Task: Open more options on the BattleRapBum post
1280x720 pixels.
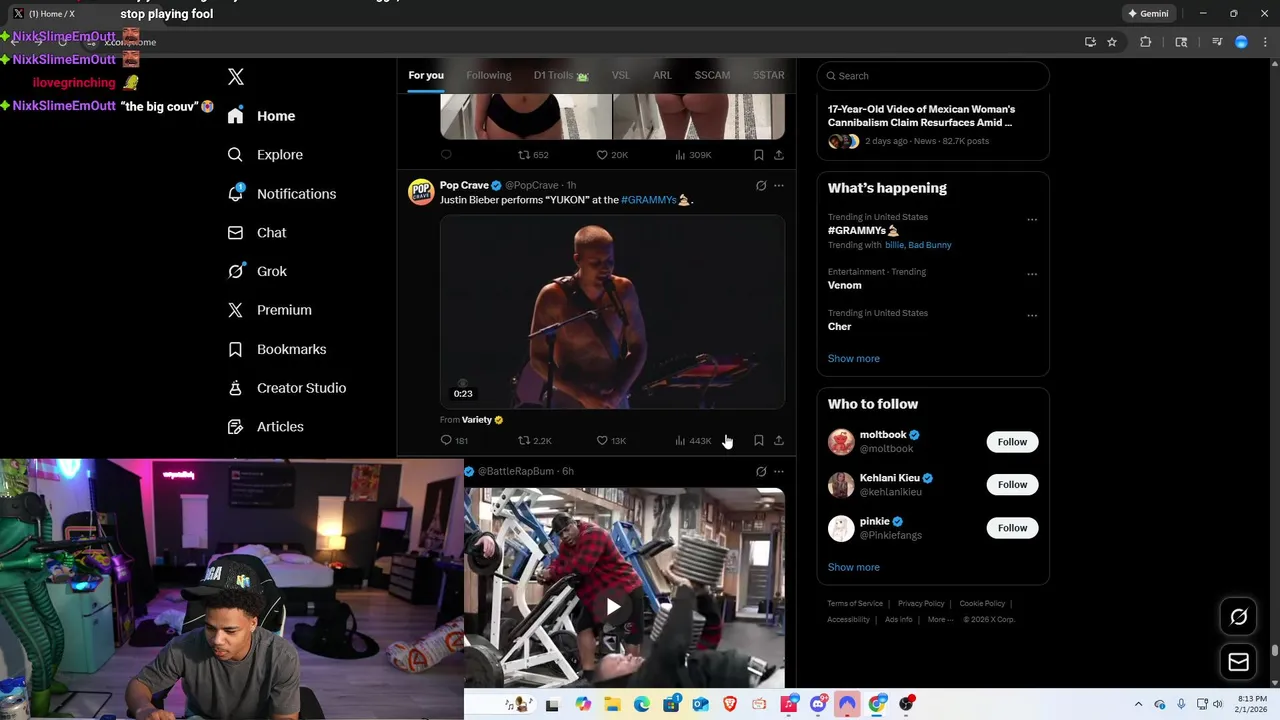Action: coord(779,471)
